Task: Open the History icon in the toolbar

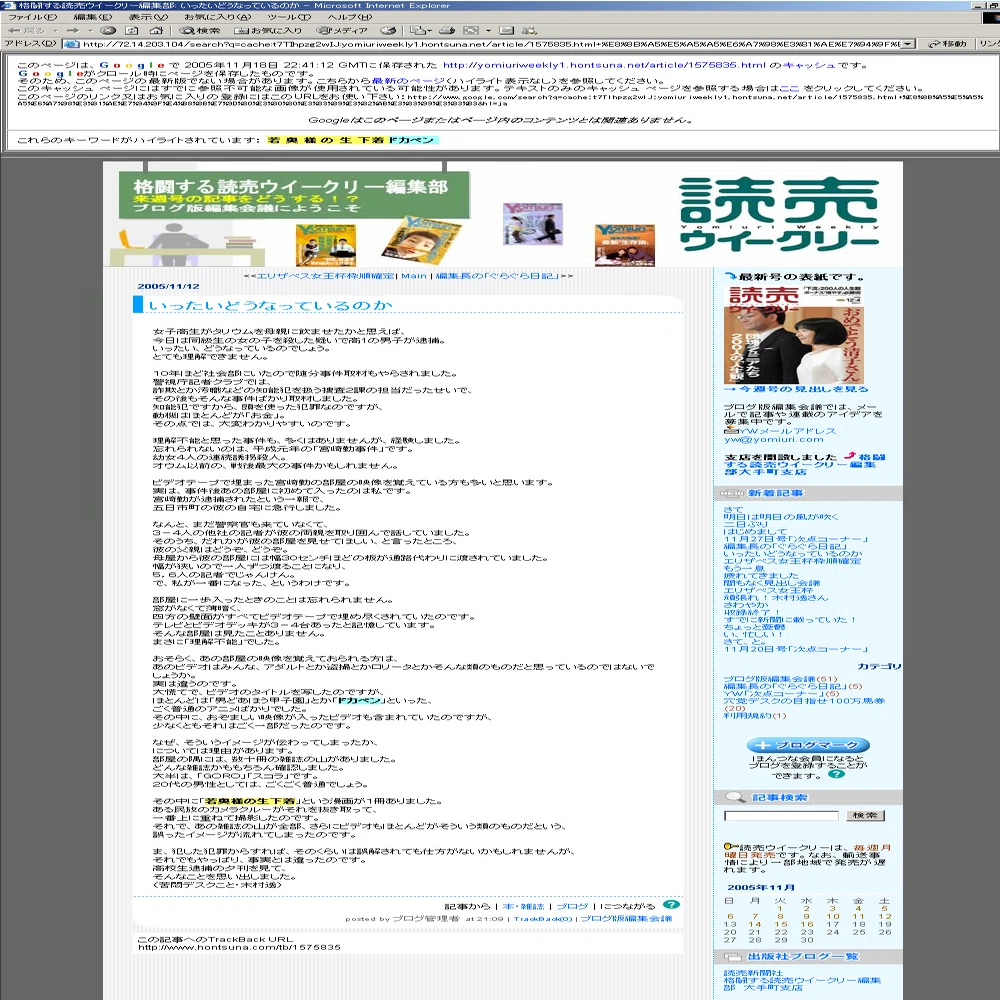Action: click(x=387, y=30)
